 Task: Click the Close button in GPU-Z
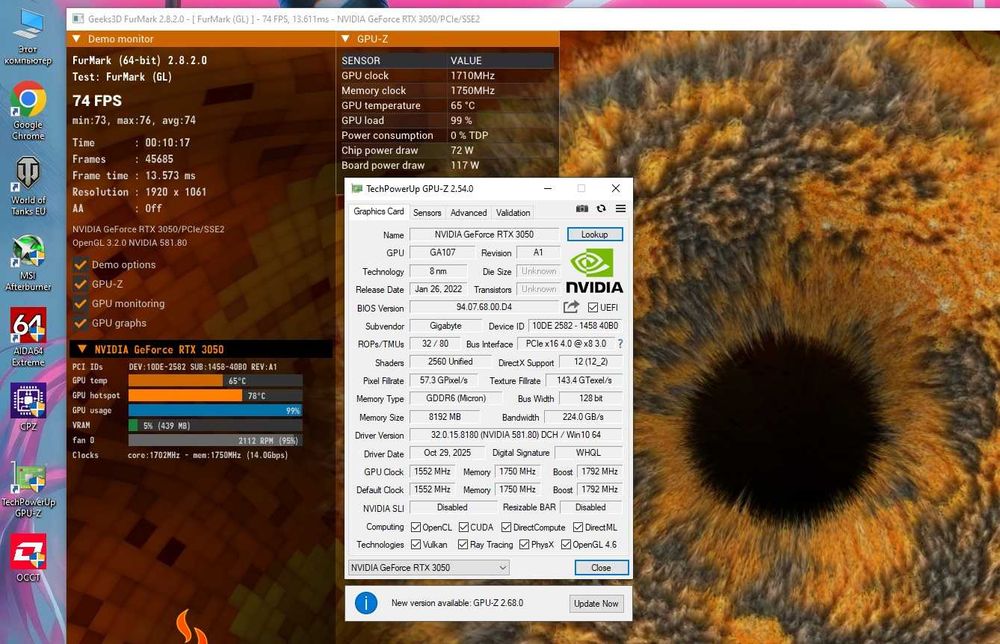click(x=601, y=567)
